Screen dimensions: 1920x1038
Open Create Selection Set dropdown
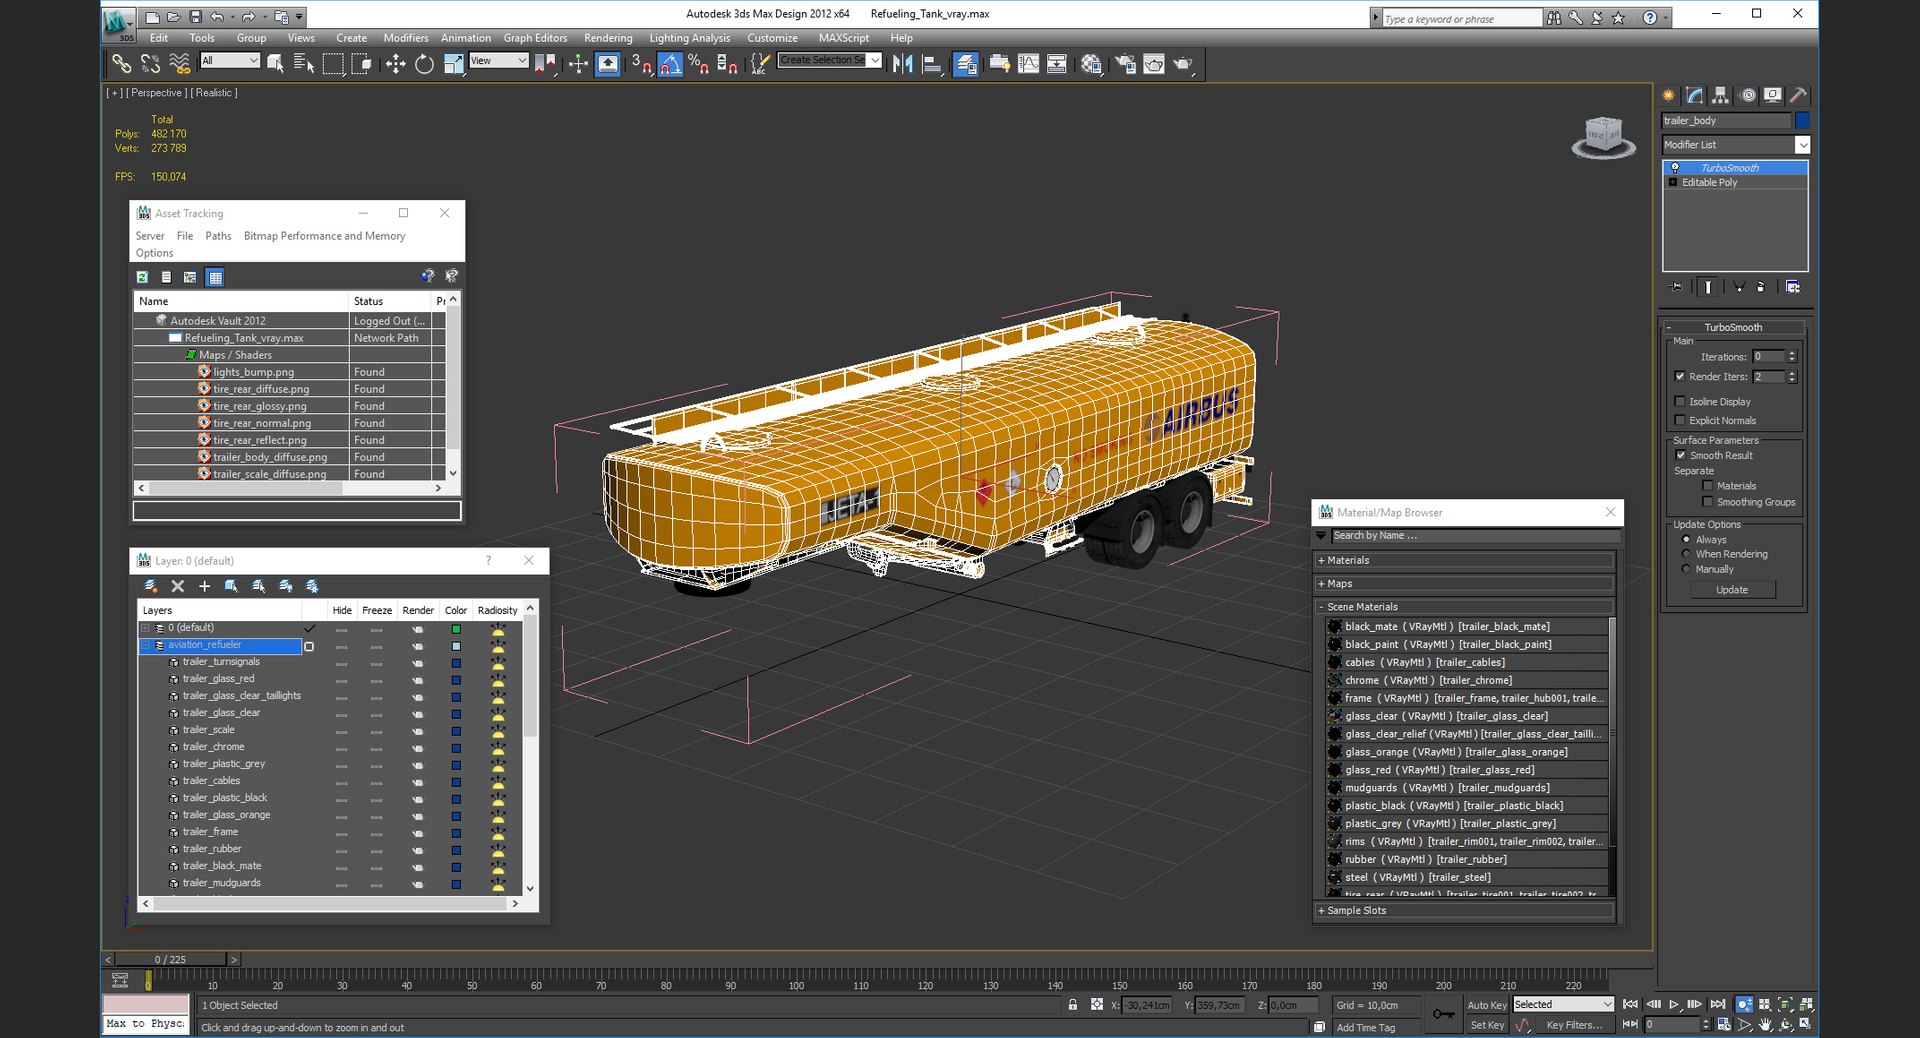875,60
